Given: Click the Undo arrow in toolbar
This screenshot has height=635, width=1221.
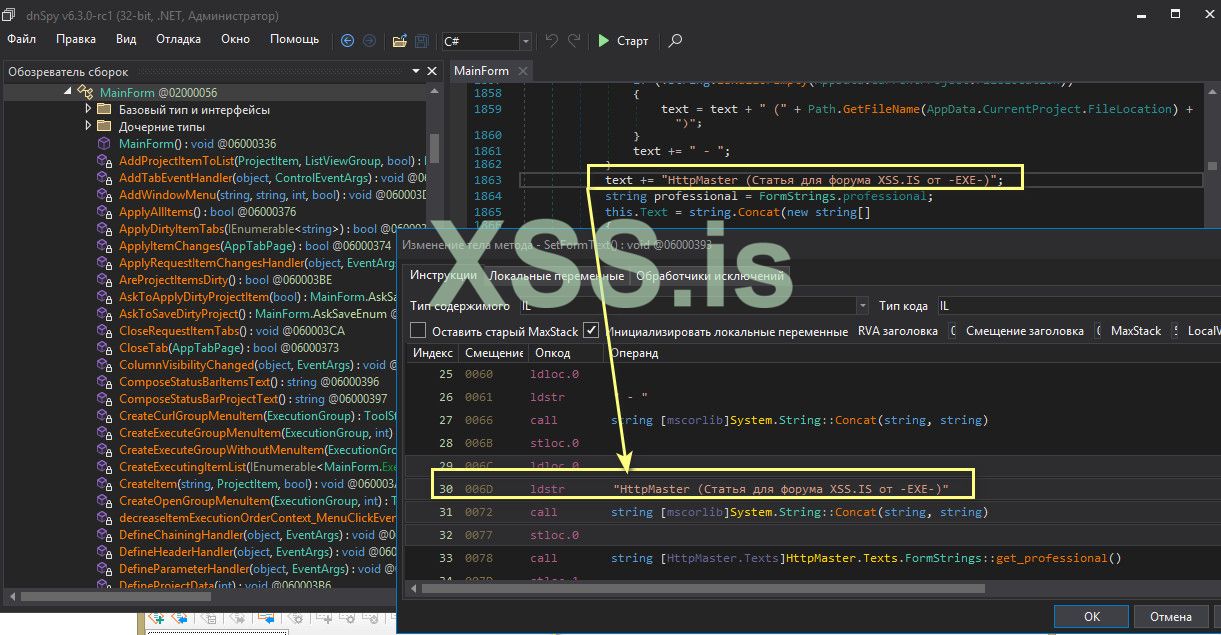Looking at the screenshot, I should point(551,41).
